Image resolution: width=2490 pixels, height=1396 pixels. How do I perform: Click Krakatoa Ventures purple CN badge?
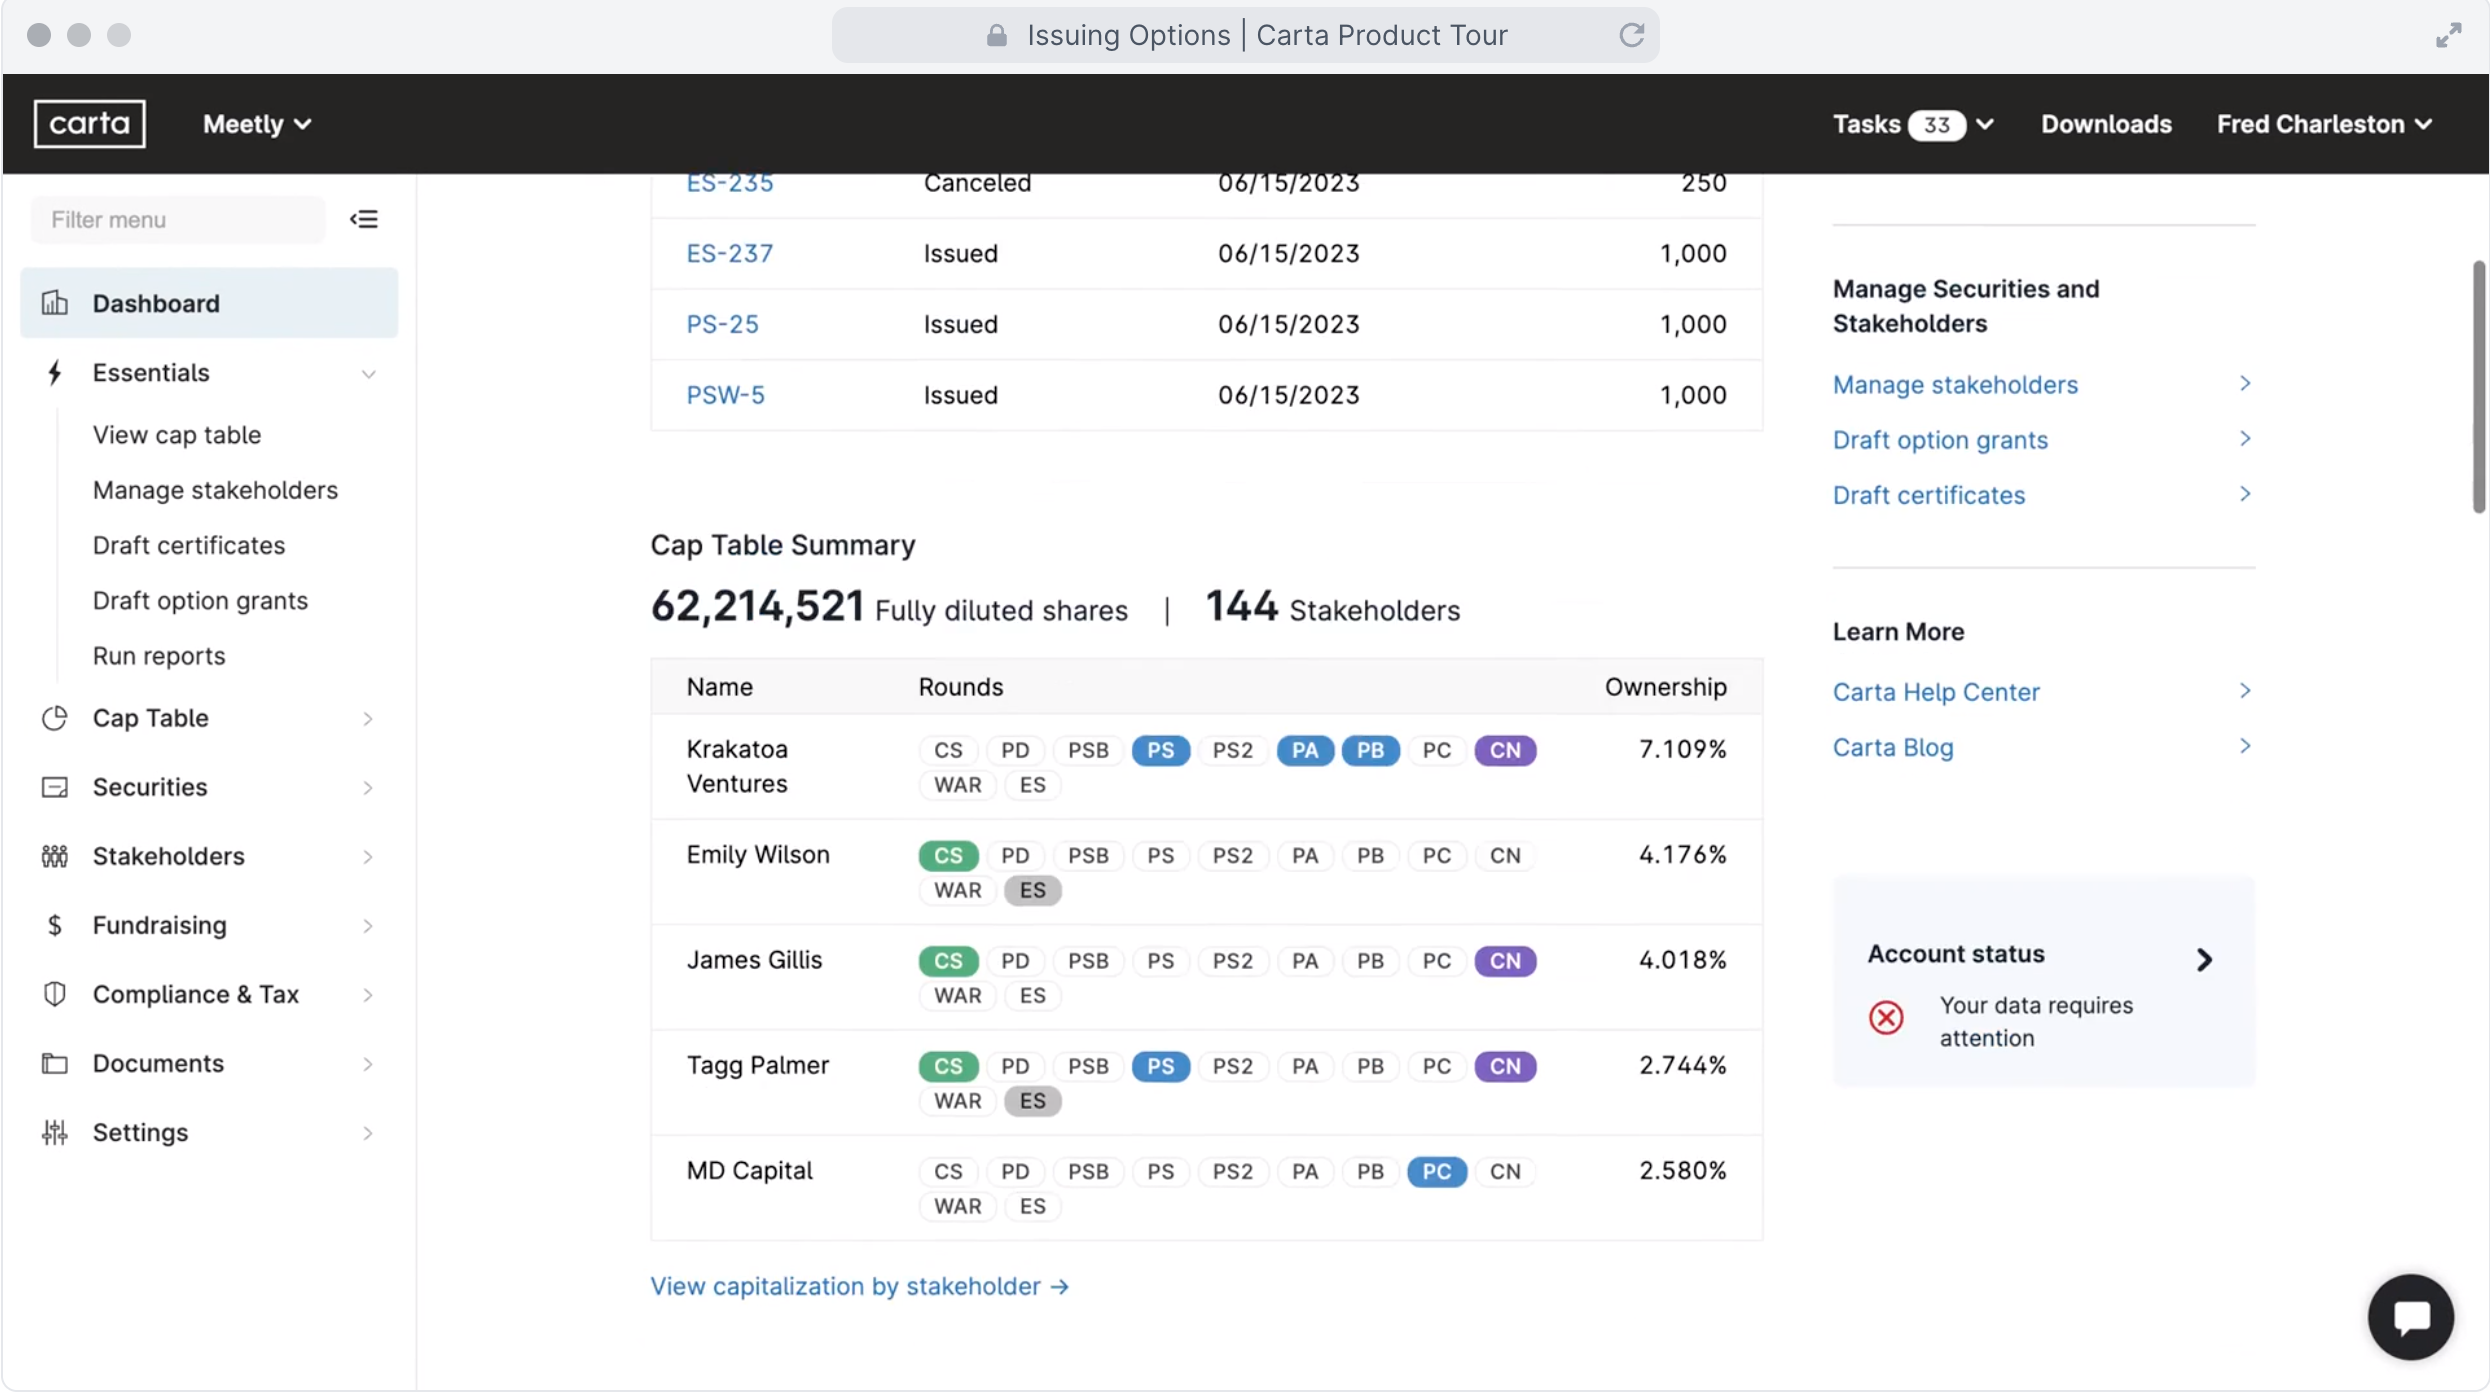pyautogui.click(x=1504, y=750)
